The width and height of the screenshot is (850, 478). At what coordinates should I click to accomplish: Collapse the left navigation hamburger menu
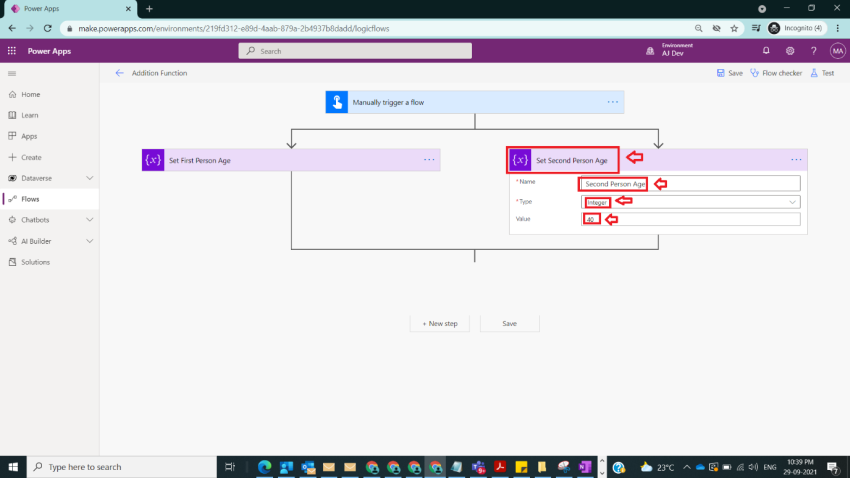pos(12,73)
